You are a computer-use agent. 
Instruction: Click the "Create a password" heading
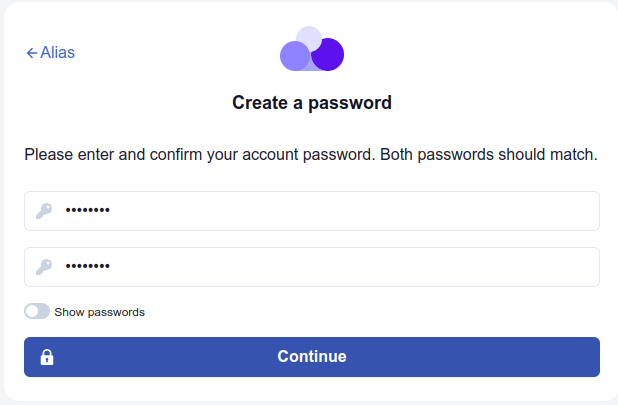point(312,102)
